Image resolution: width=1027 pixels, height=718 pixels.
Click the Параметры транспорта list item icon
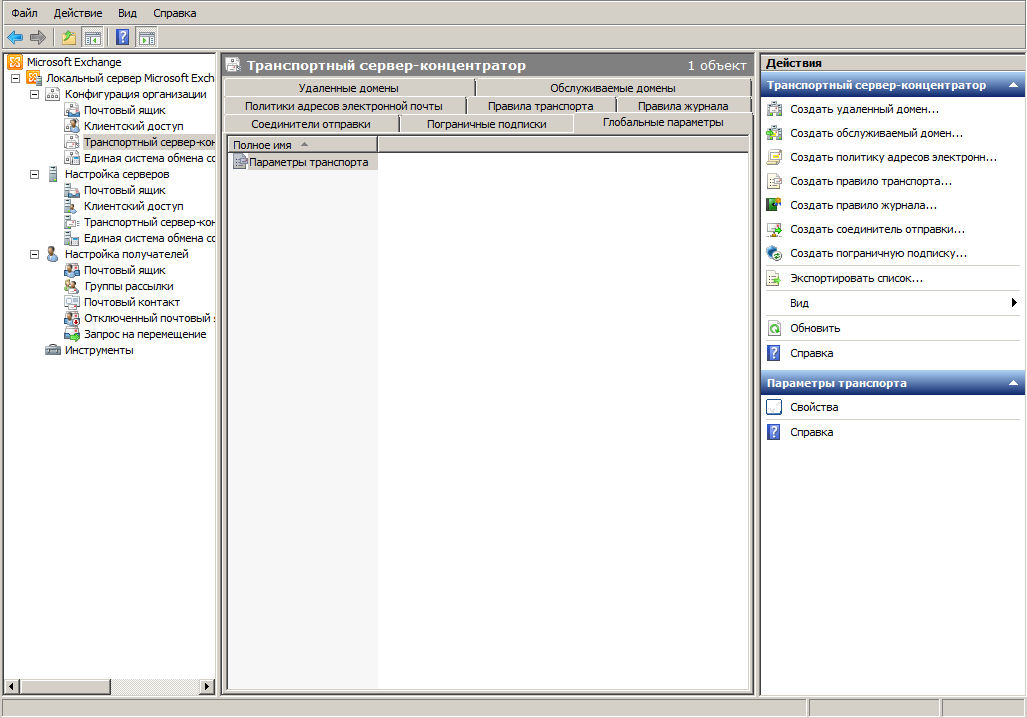(x=240, y=162)
